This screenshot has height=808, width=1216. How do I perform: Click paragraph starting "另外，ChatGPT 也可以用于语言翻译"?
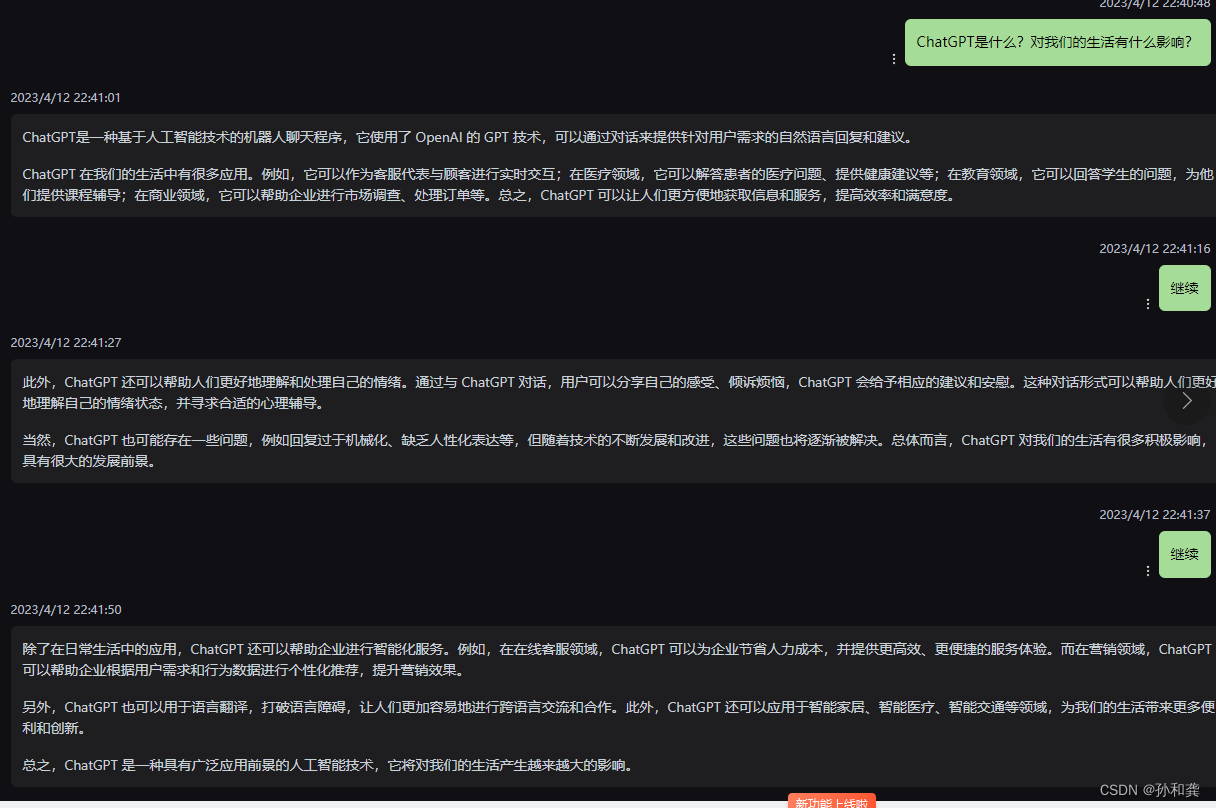click(x=618, y=718)
